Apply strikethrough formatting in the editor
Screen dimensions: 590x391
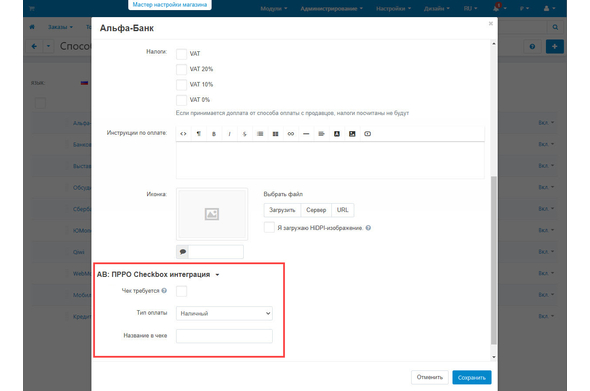tap(245, 134)
